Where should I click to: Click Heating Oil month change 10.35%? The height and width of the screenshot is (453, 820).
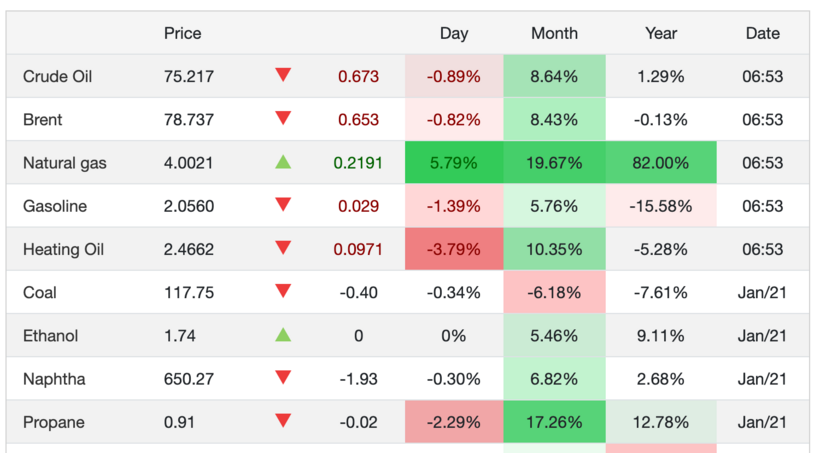[x=554, y=250]
